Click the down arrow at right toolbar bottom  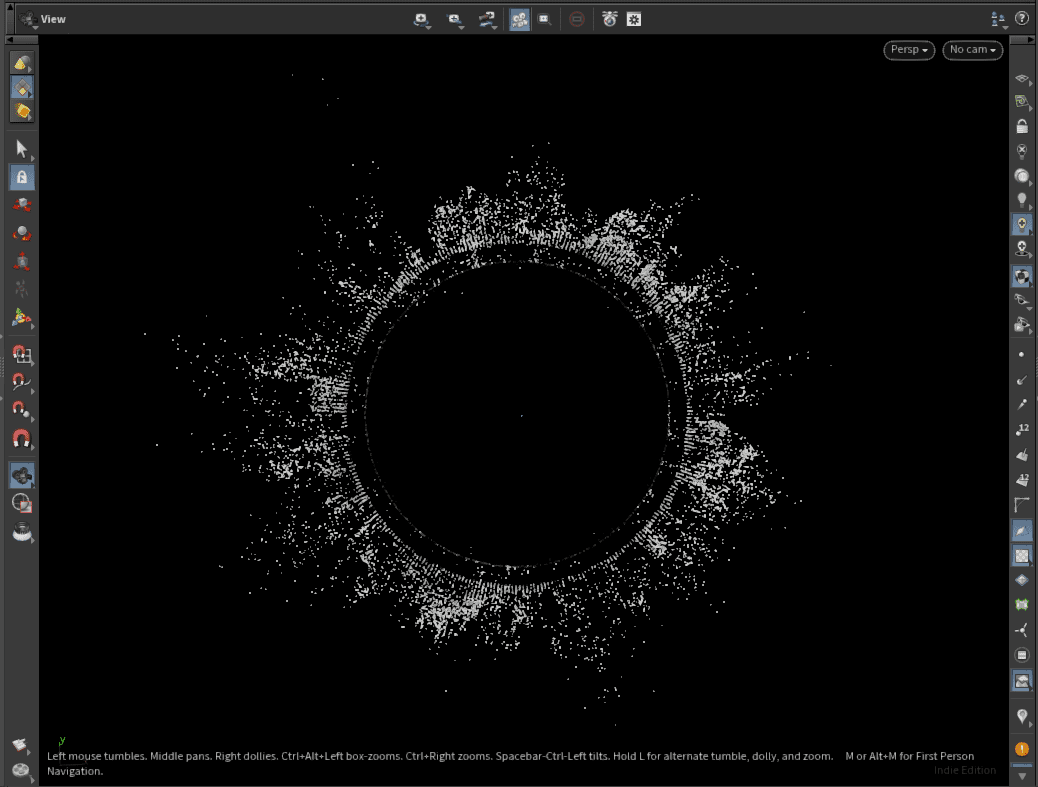1022,776
